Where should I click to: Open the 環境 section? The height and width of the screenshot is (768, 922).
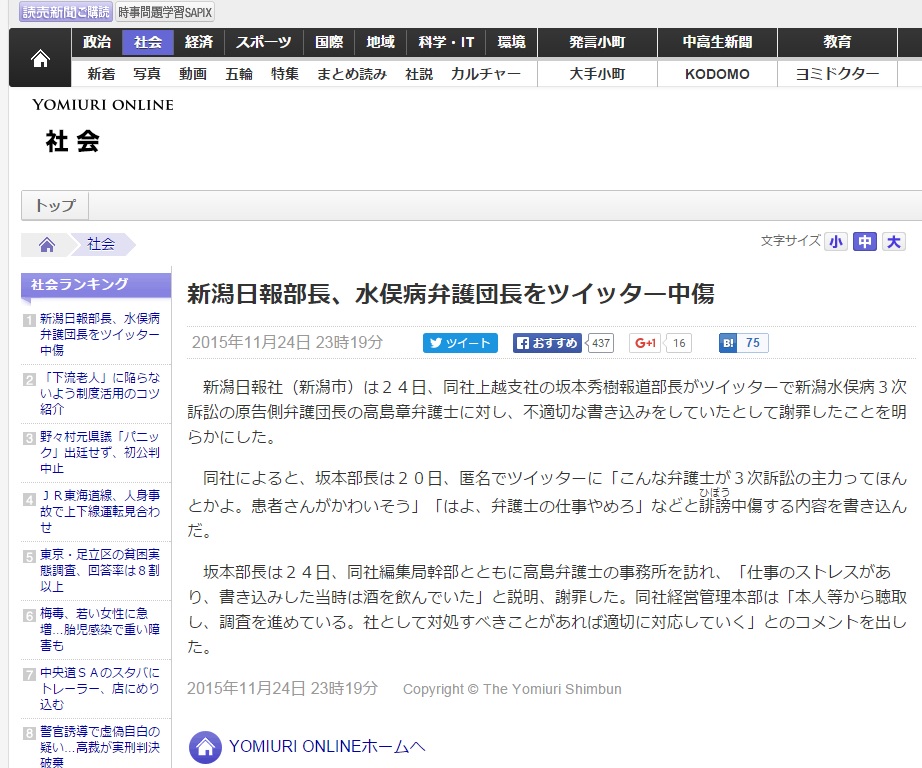511,42
